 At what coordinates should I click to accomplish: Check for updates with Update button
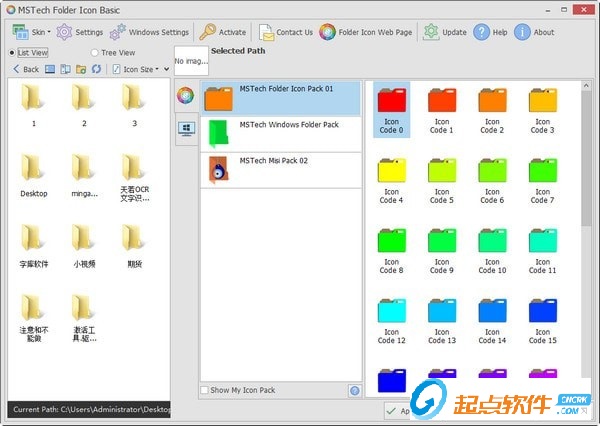click(445, 32)
